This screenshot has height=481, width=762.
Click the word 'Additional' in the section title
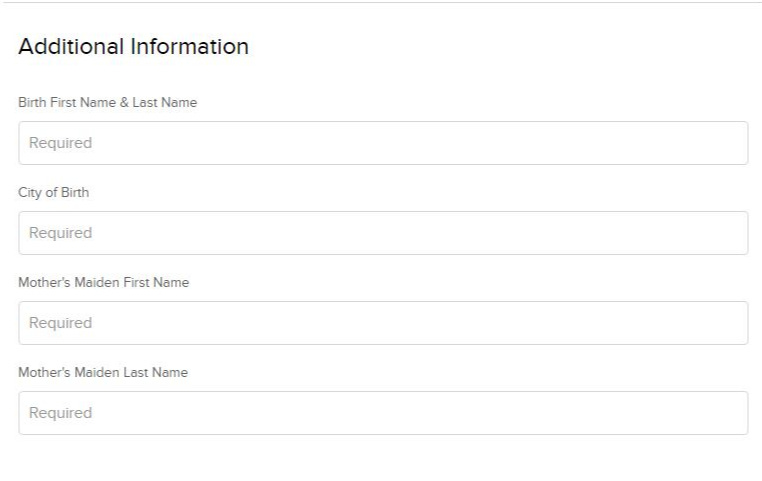(71, 47)
